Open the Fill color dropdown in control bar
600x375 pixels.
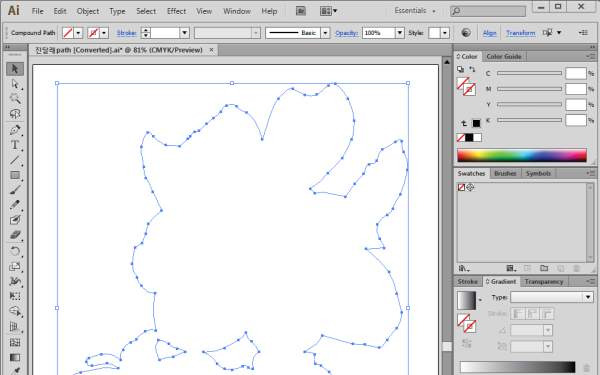click(78, 33)
